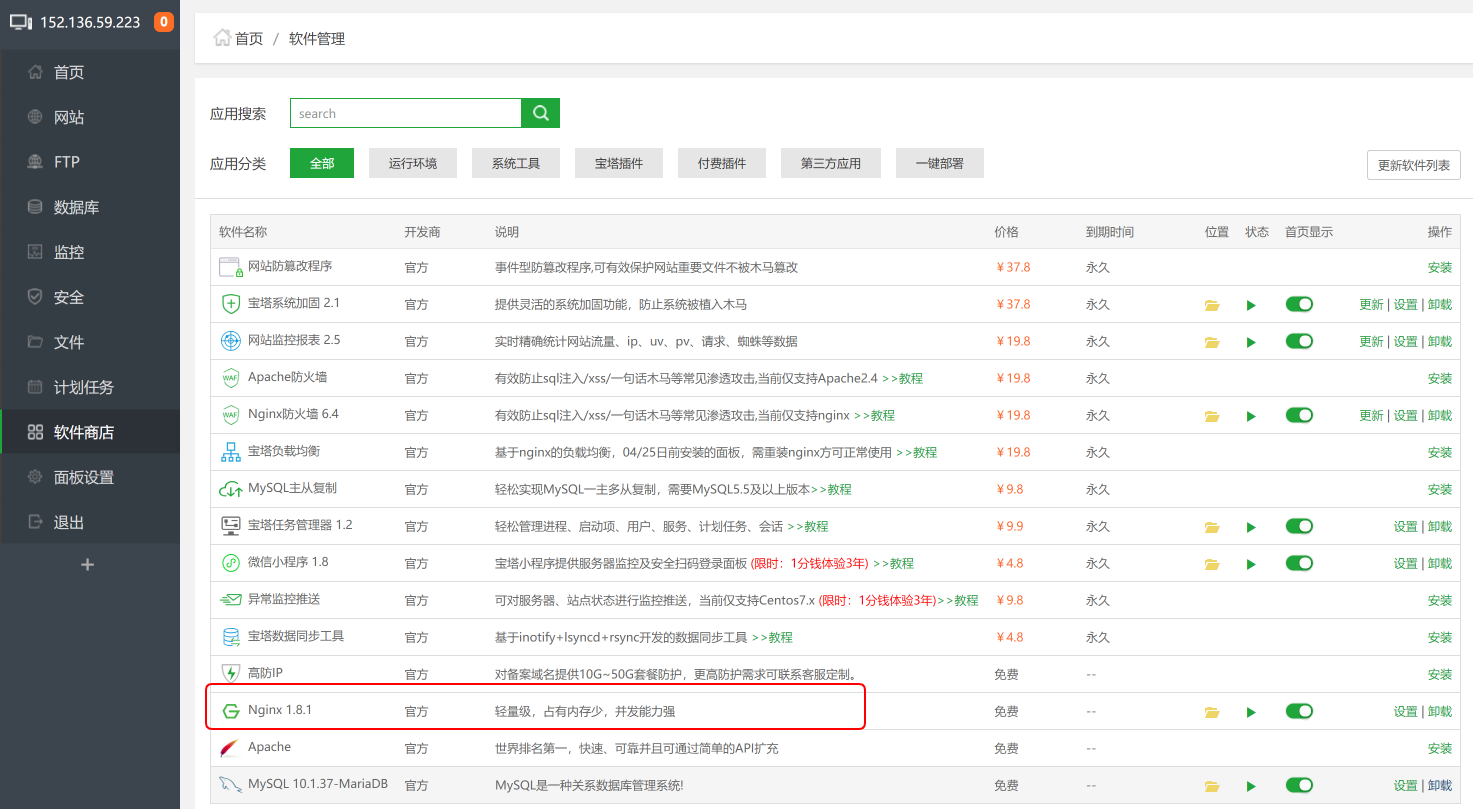Screen dimensions: 1473x809
Task: Click the 更新软件列表 button
Action: (x=1414, y=165)
